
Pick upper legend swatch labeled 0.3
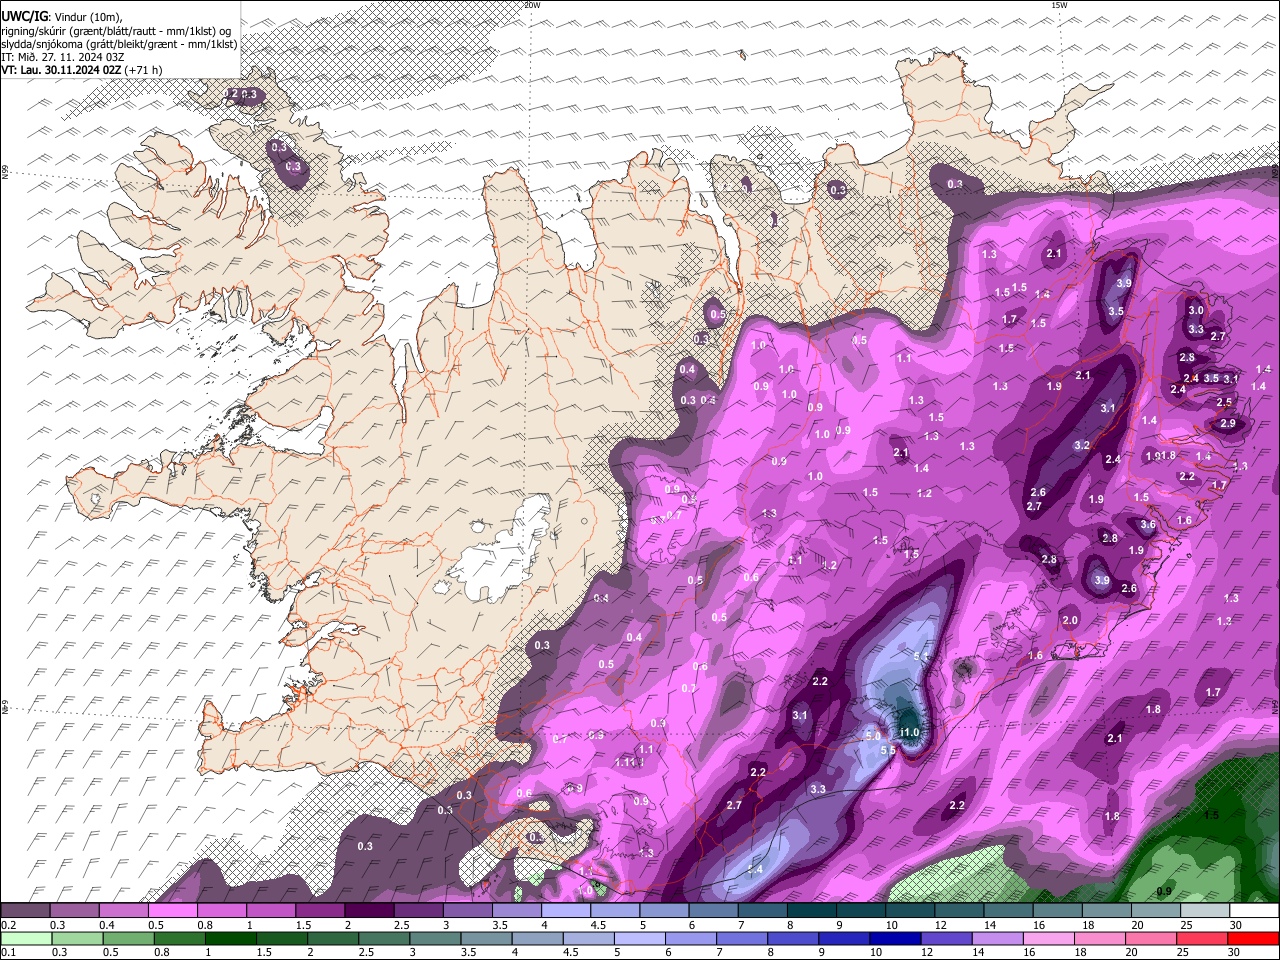pyautogui.click(x=74, y=910)
